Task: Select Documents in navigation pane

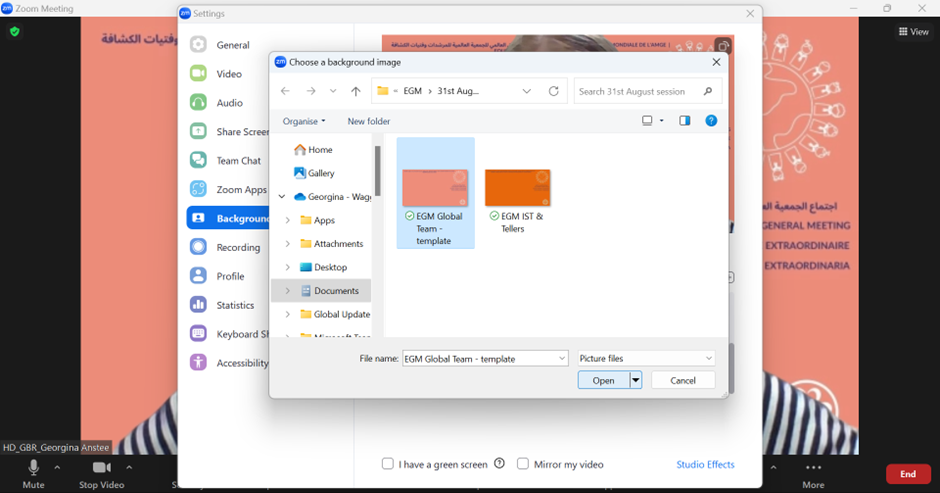Action: (330, 290)
